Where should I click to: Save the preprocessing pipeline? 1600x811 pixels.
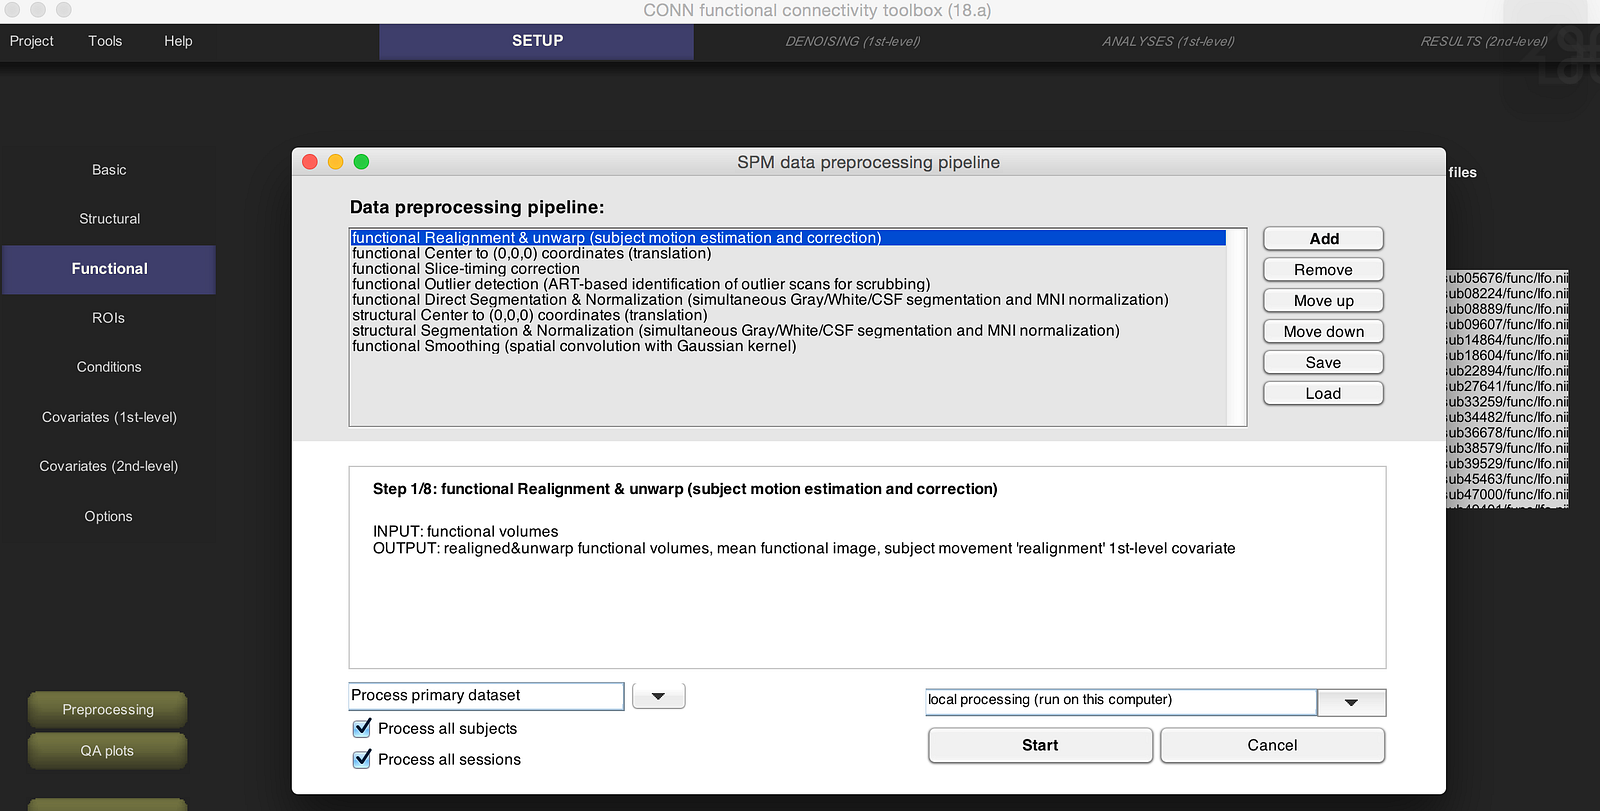(x=1323, y=363)
